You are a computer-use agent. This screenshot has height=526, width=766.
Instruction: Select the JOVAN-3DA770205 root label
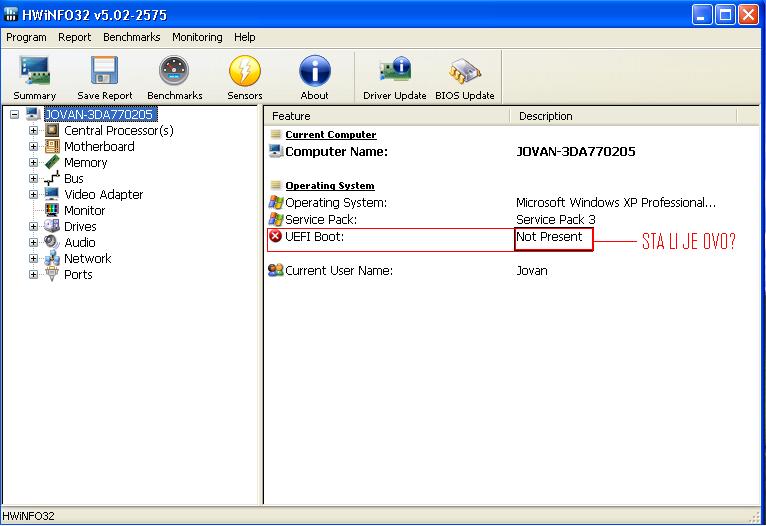click(x=100, y=114)
